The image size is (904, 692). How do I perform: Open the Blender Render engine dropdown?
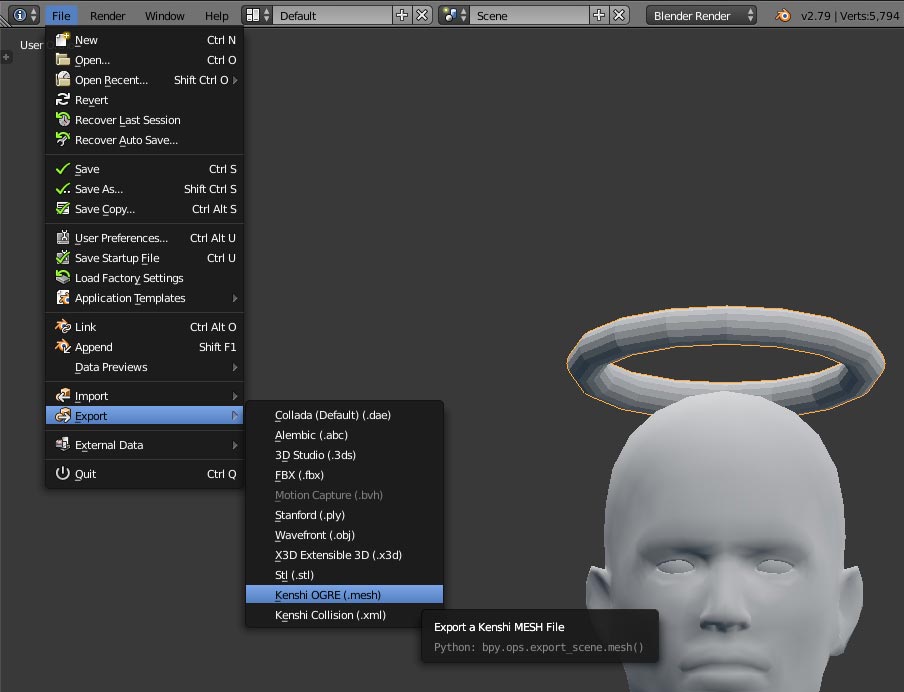coord(703,15)
